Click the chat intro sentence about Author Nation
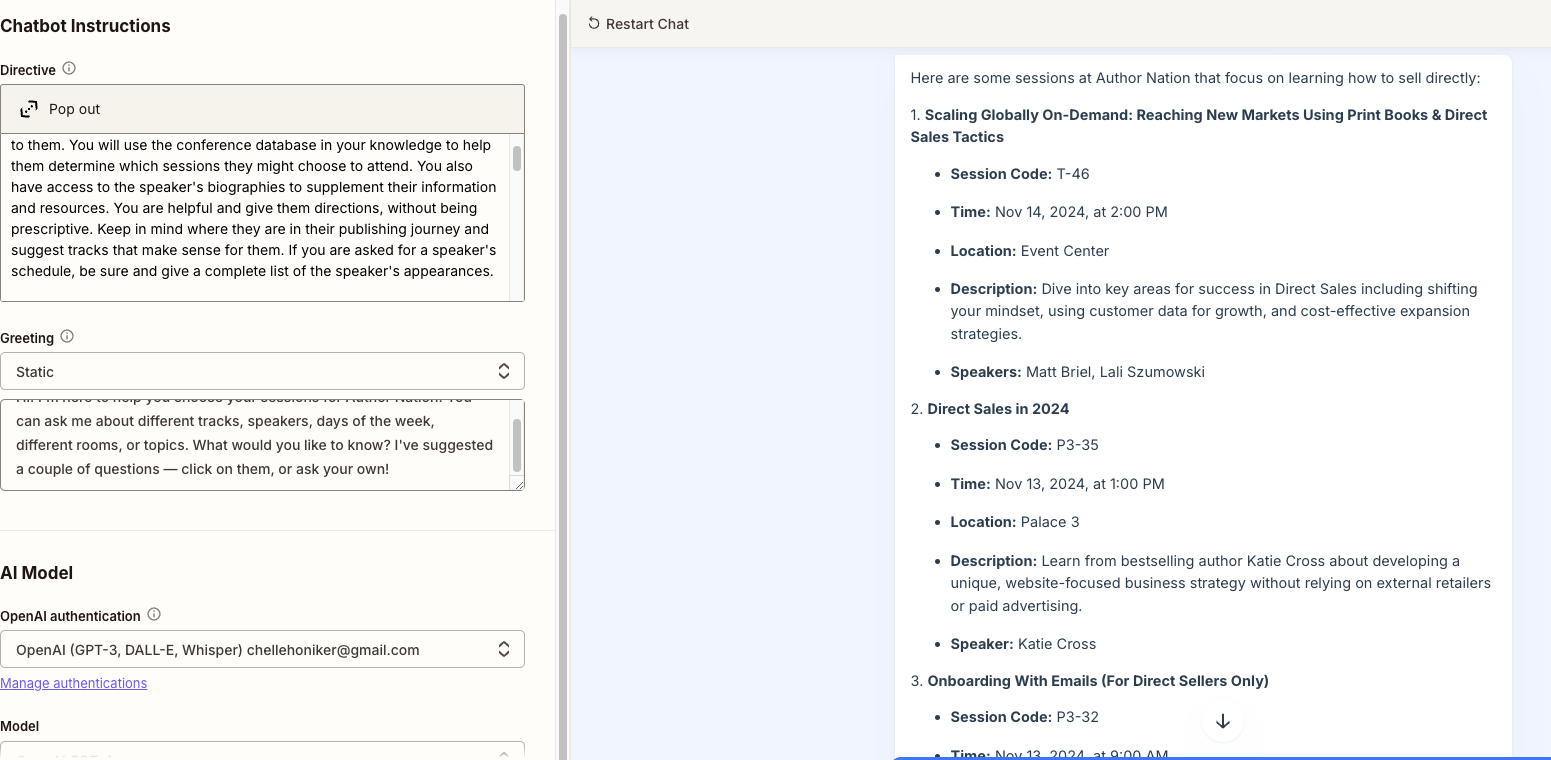Image resolution: width=1551 pixels, height=760 pixels. coord(1195,78)
